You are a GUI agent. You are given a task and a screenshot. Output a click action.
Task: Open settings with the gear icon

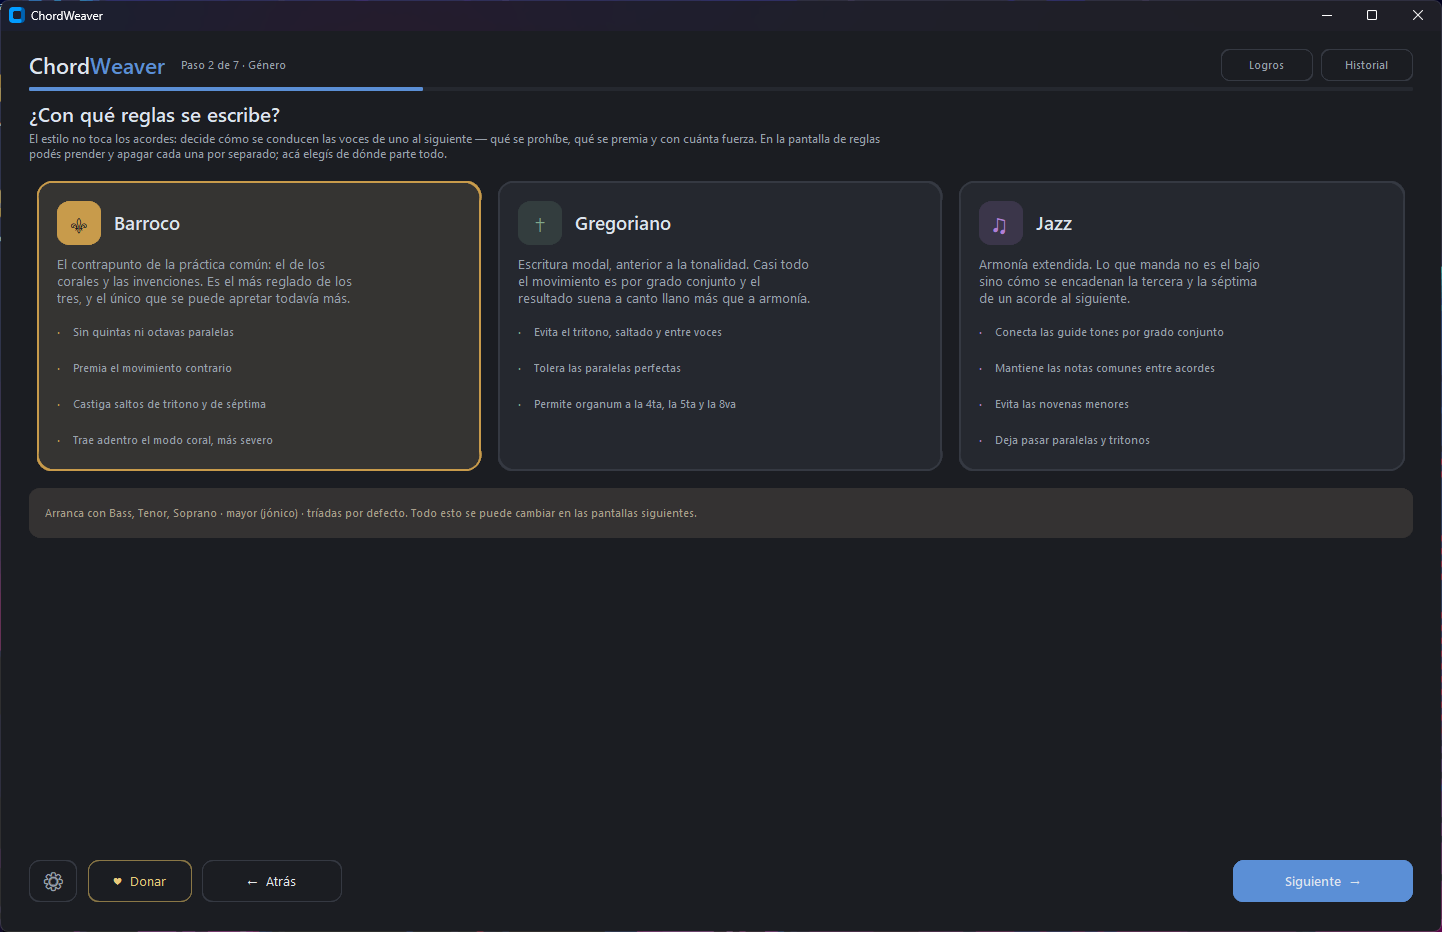[53, 881]
